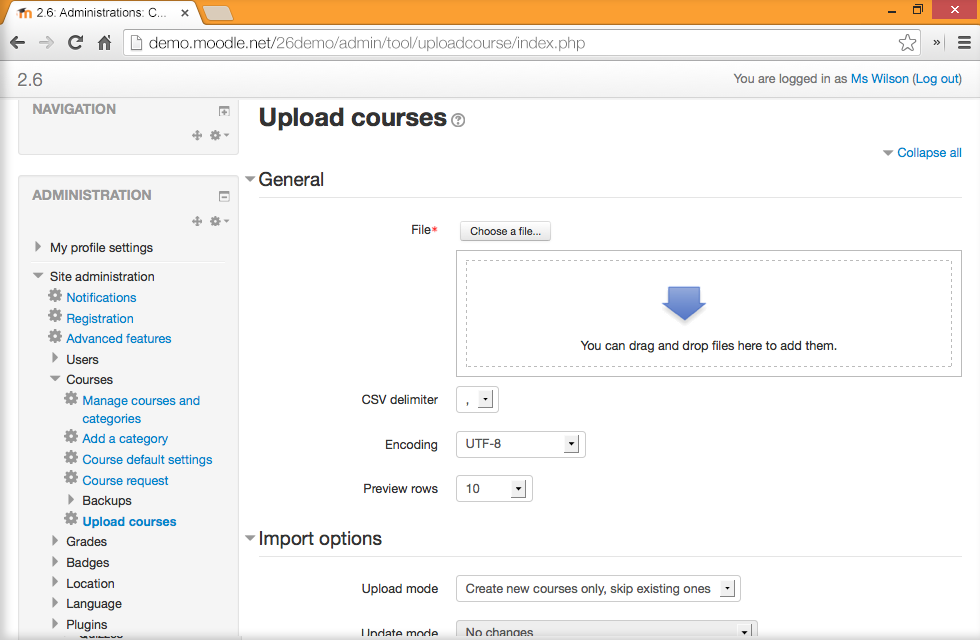
Task: Open the Chrome menu icon
Action: tap(963, 43)
